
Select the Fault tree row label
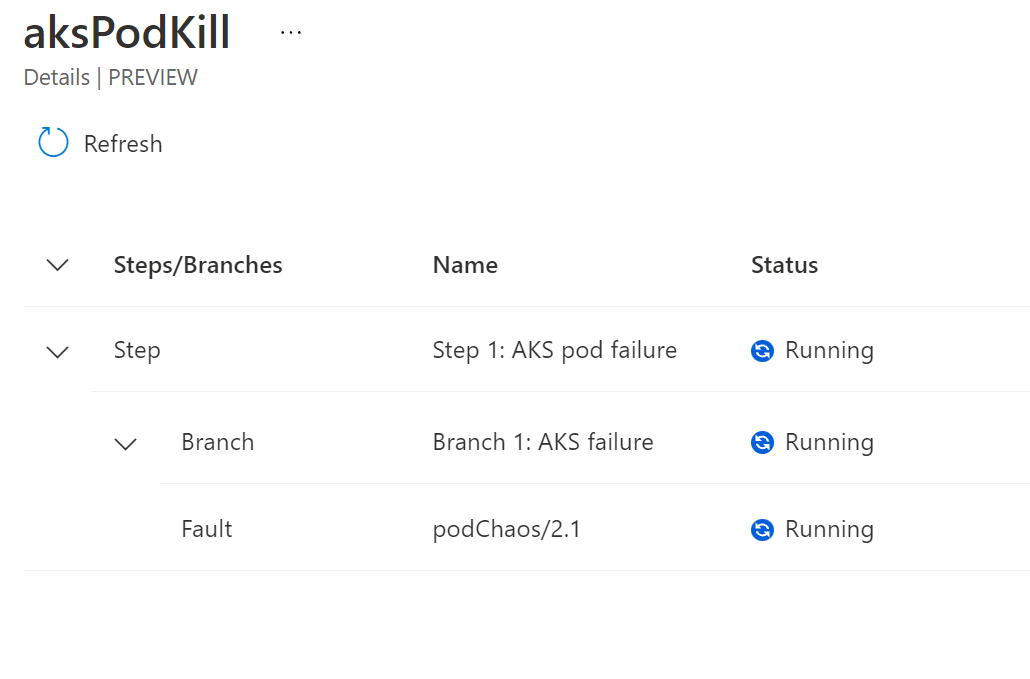(x=206, y=529)
